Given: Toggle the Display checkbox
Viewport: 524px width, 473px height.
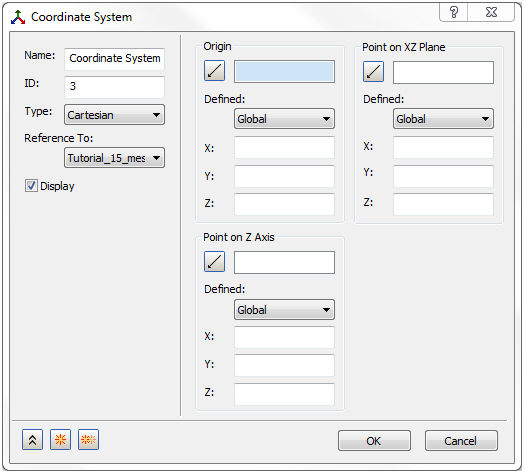Looking at the screenshot, I should click(31, 186).
